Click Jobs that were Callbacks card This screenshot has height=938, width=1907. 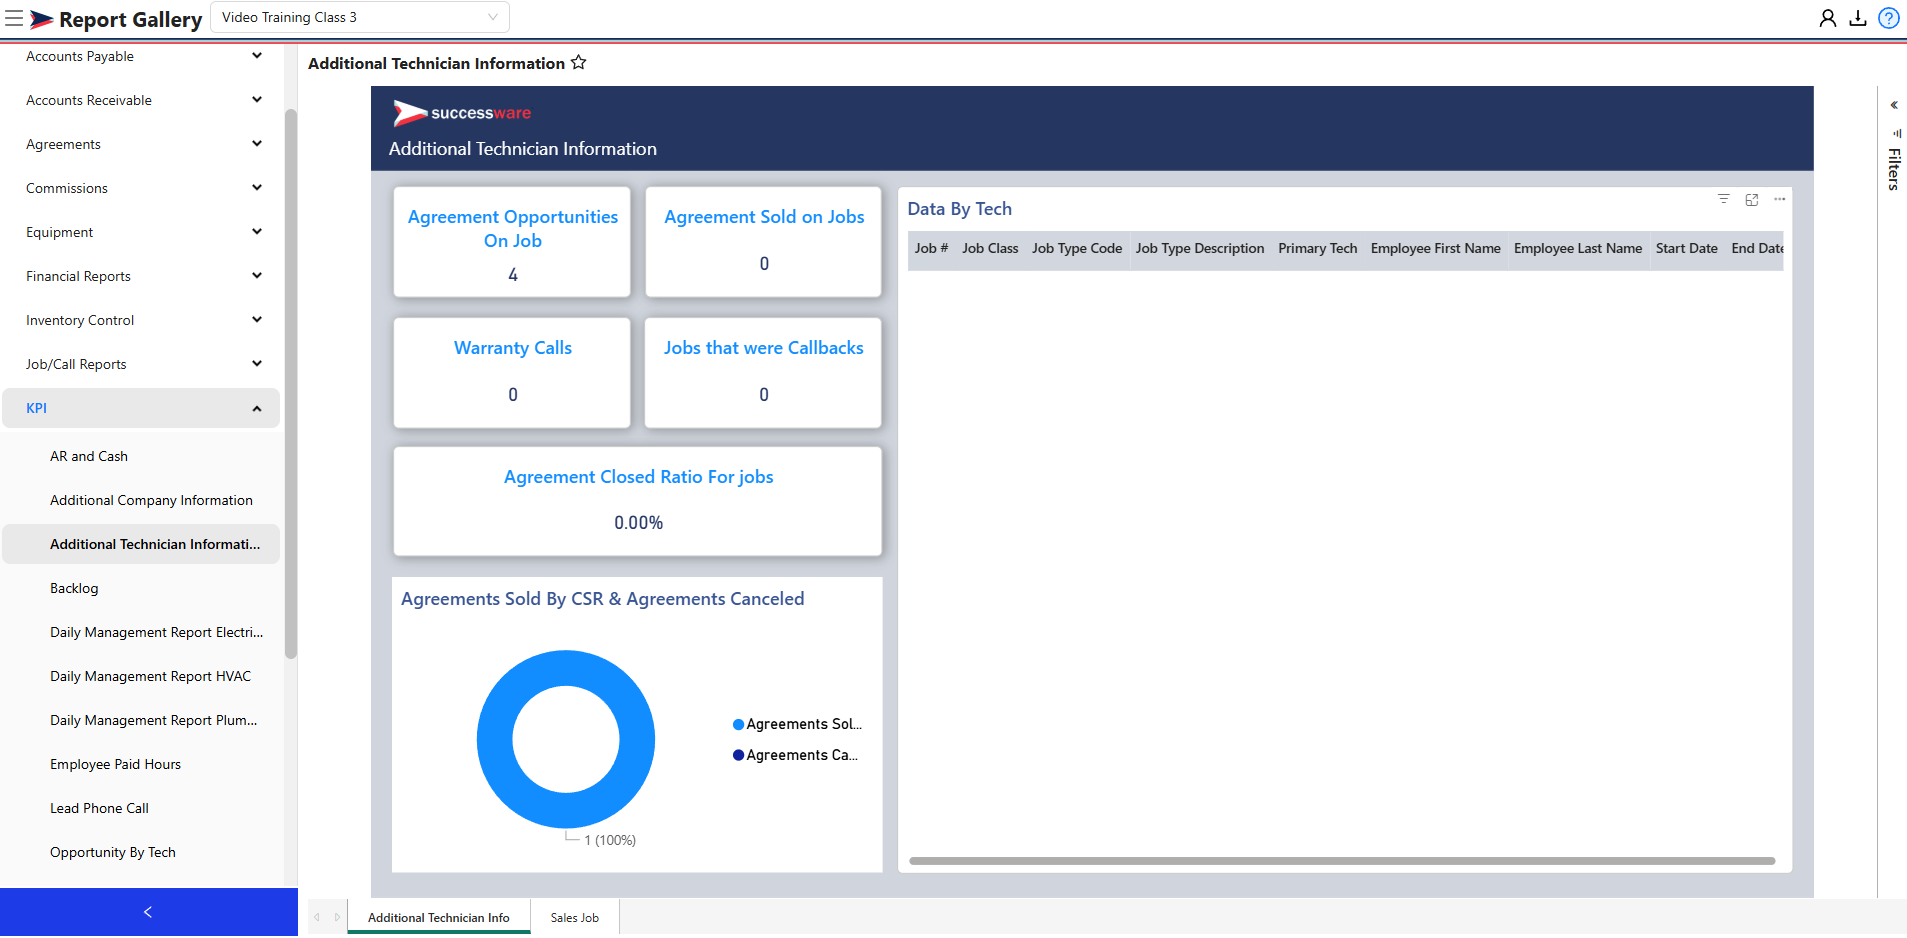pos(764,373)
